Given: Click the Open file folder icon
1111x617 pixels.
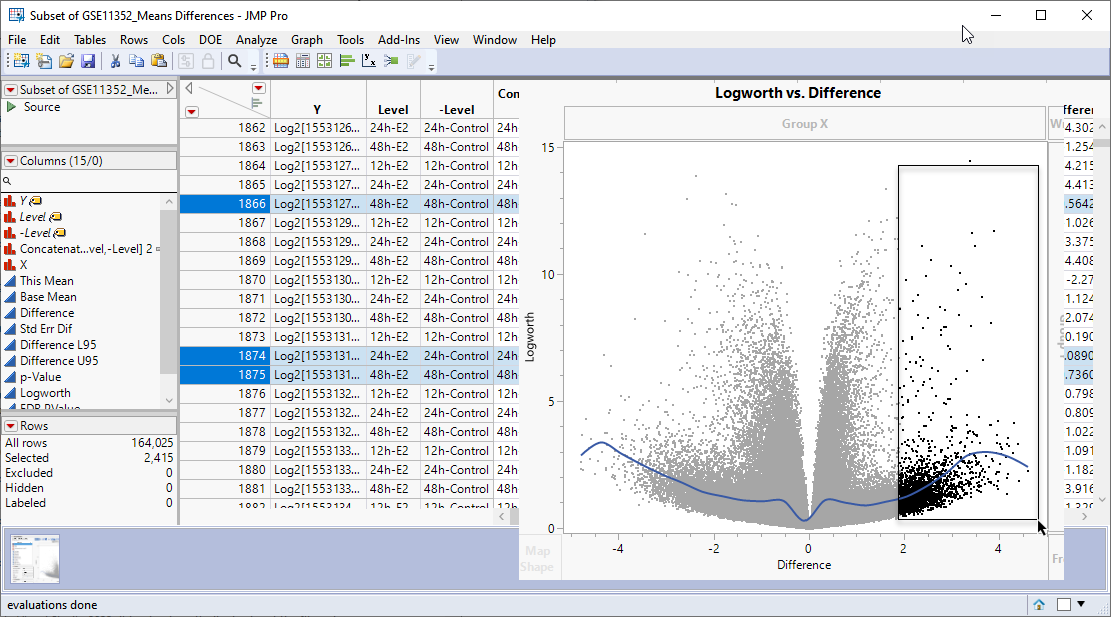Looking at the screenshot, I should pos(66,61).
